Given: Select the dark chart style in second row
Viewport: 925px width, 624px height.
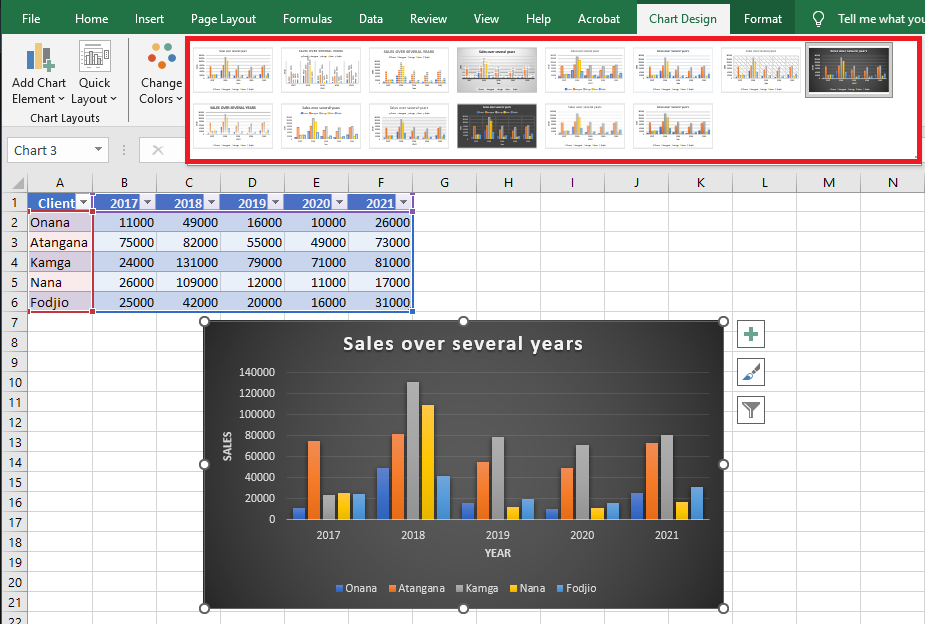Looking at the screenshot, I should point(497,126).
